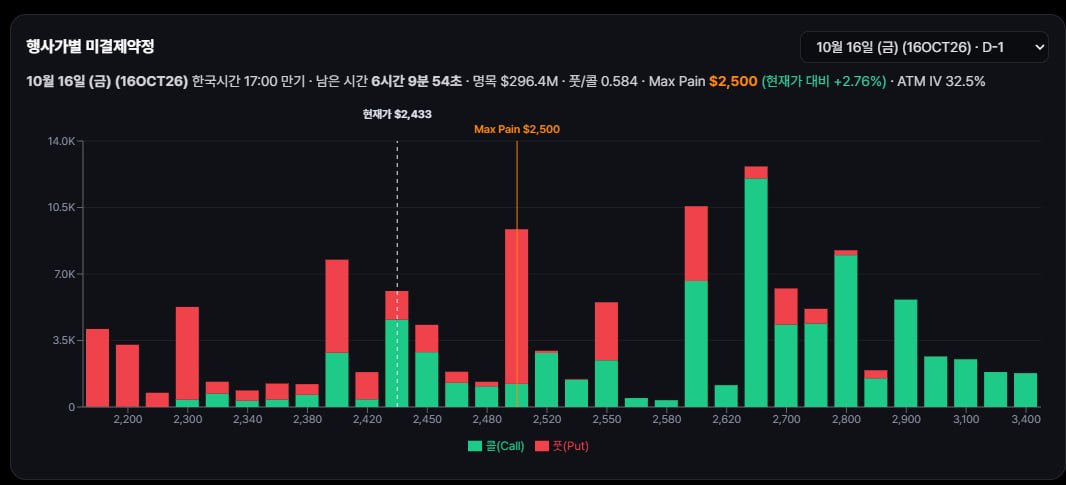1066x485 pixels.
Task: Click the (현재가 대비 +2.76%) green text
Action: [824, 82]
